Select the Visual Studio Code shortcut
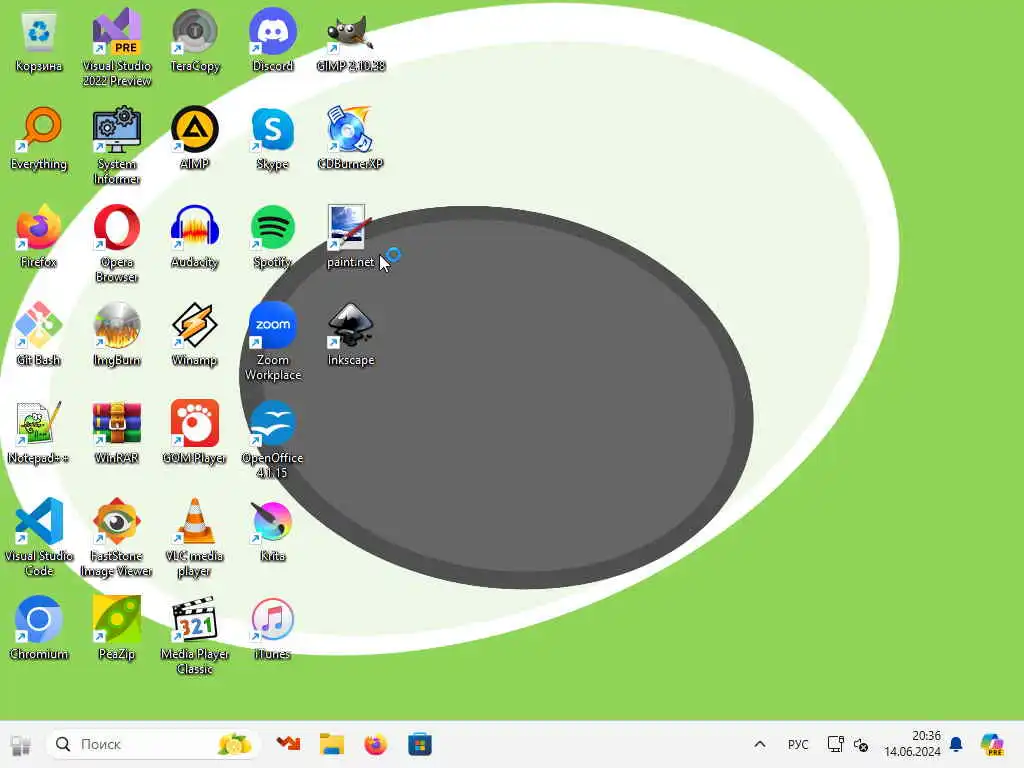This screenshot has width=1024, height=768. pos(39,538)
